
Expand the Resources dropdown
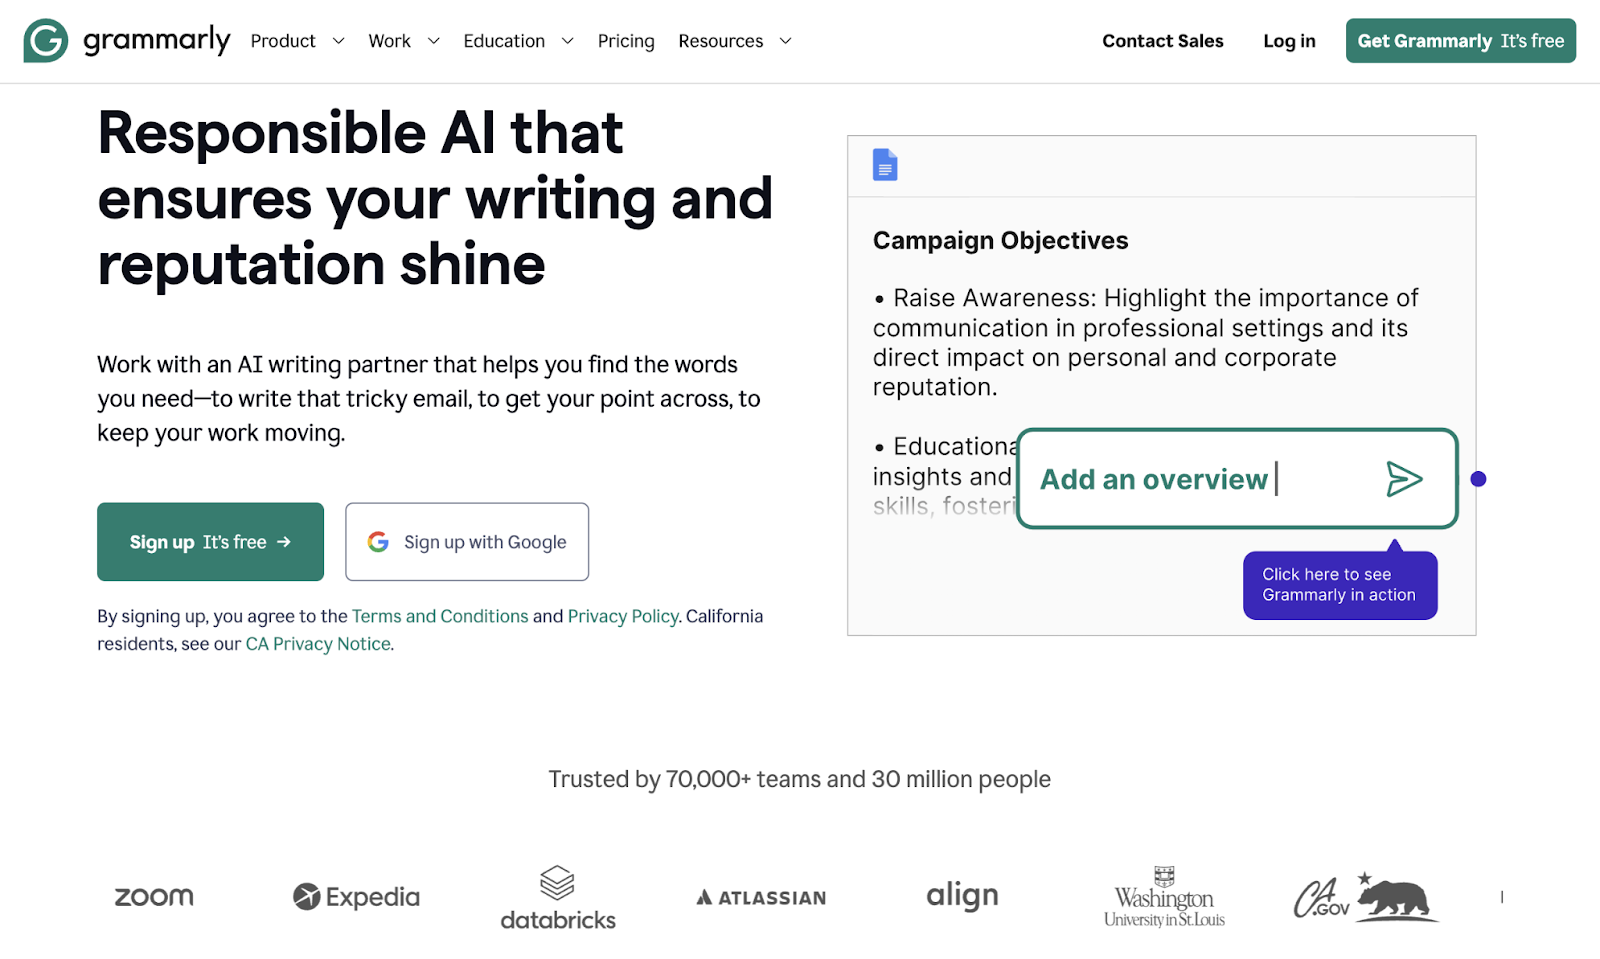point(733,41)
